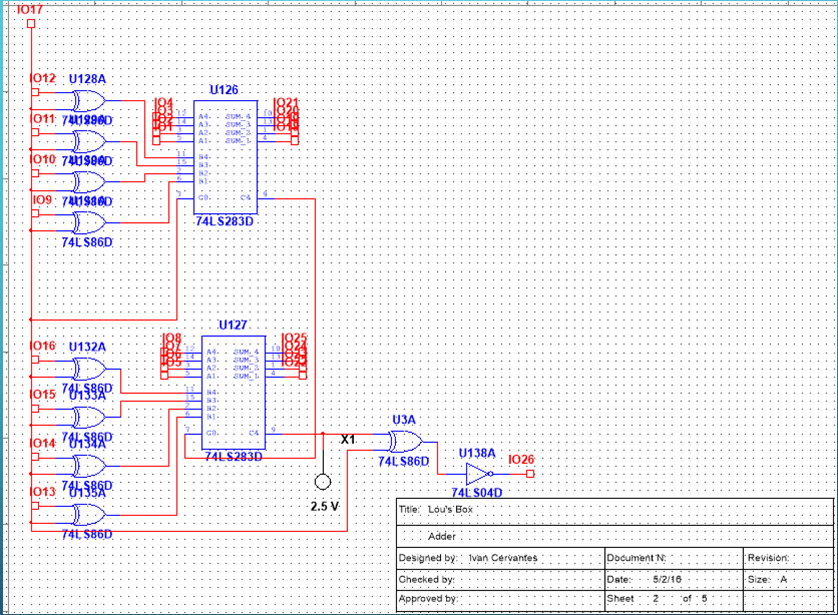Click the X1 probe label
838x615 pixels.
348,439
